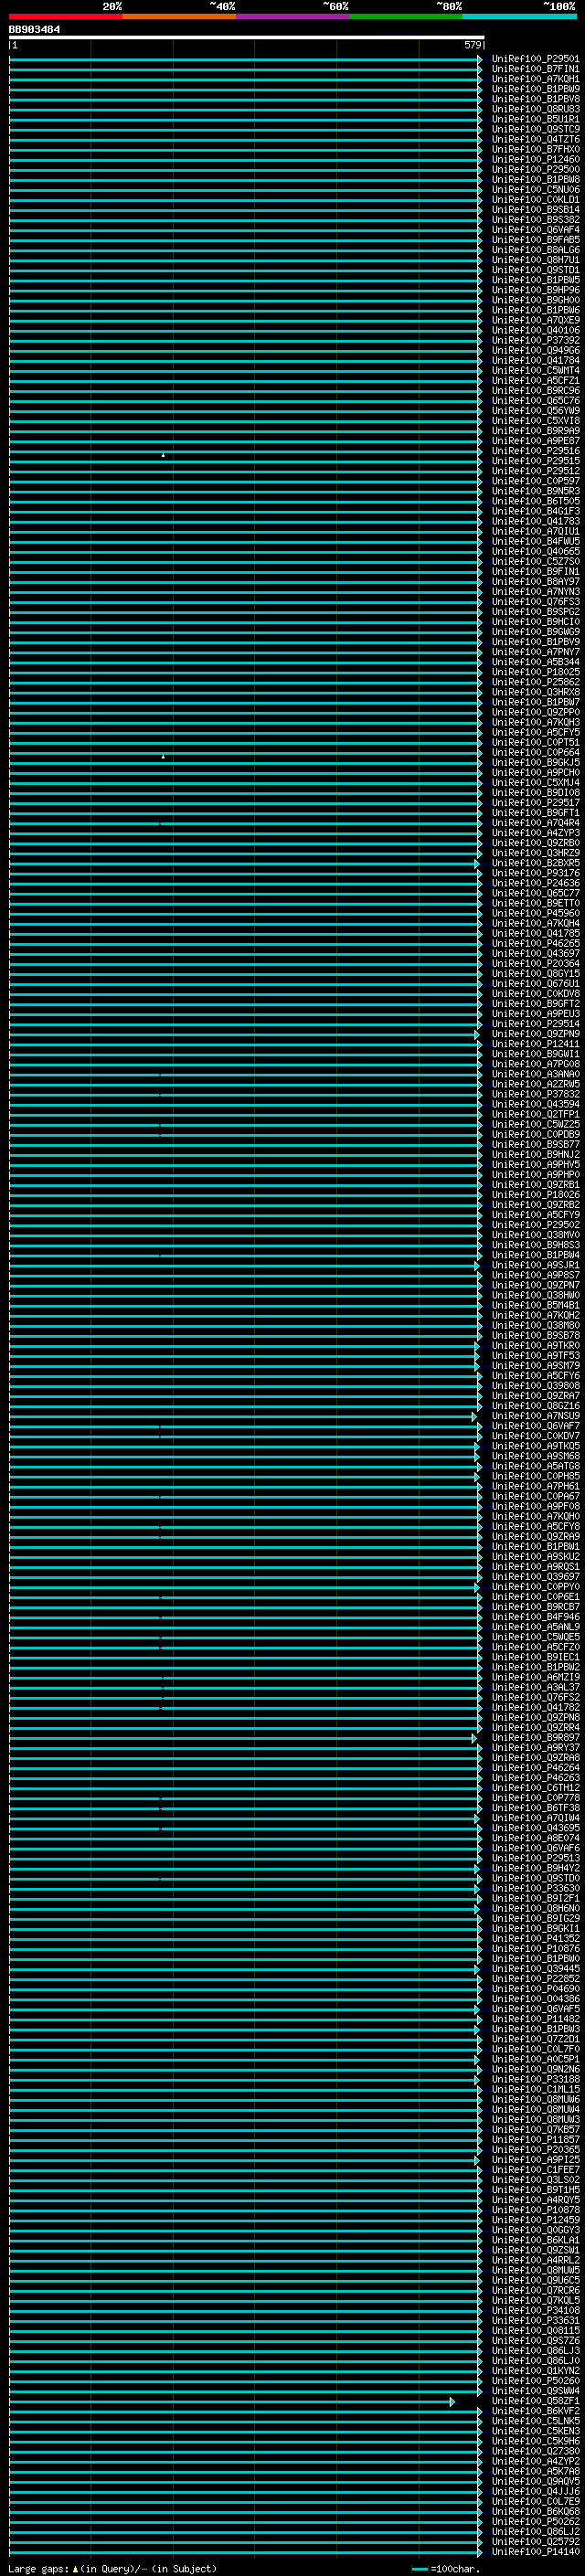Click the UniRef100_P18025 label
The height and width of the screenshot is (2576, 585).
click(x=535, y=672)
